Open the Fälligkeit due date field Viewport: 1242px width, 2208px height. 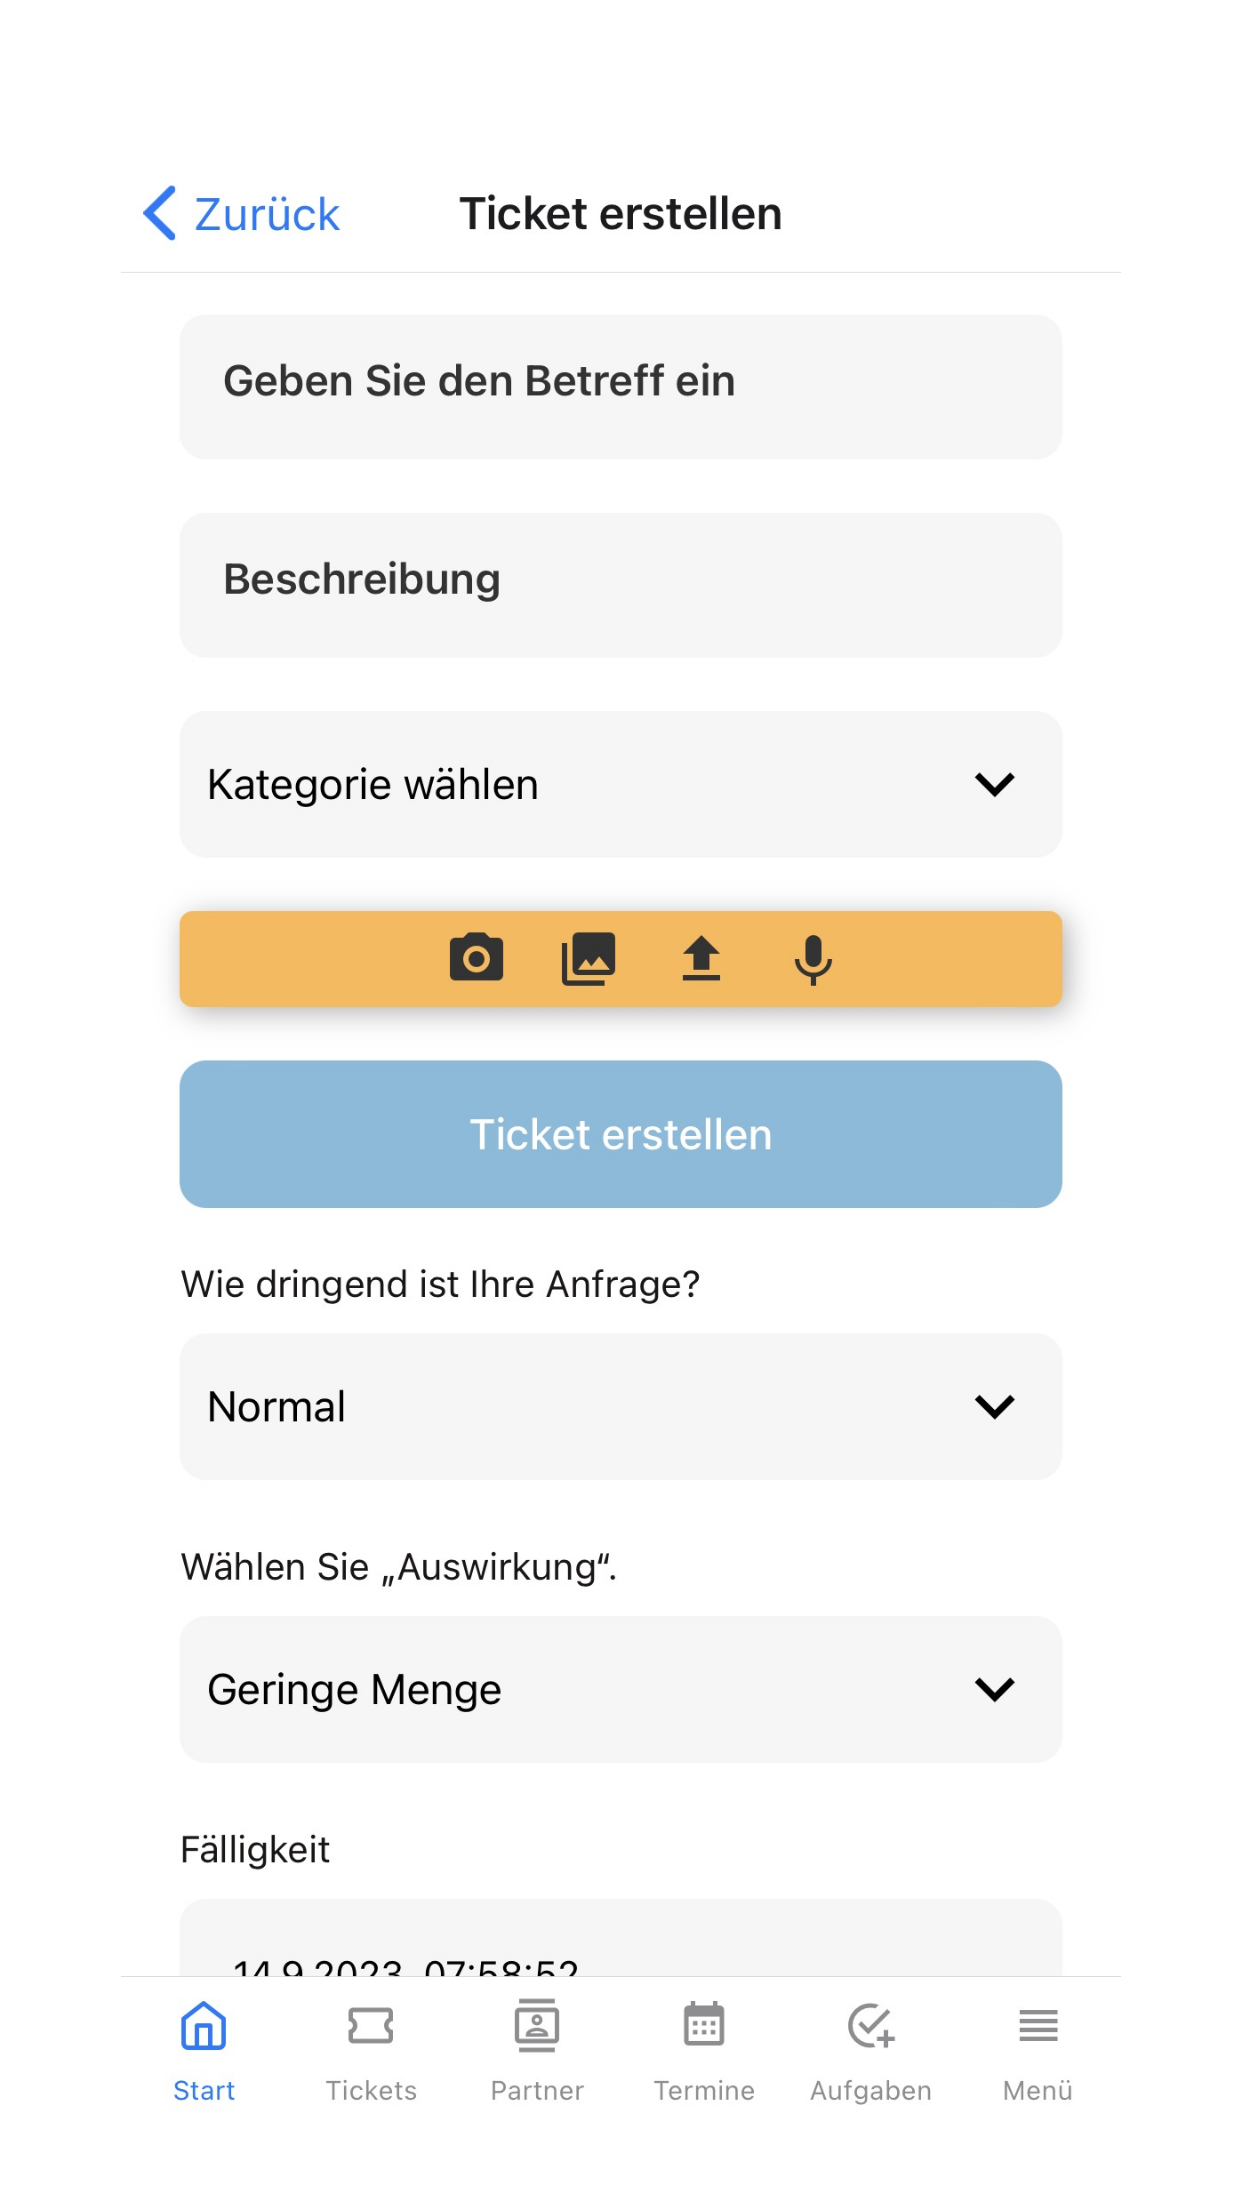[621, 1938]
